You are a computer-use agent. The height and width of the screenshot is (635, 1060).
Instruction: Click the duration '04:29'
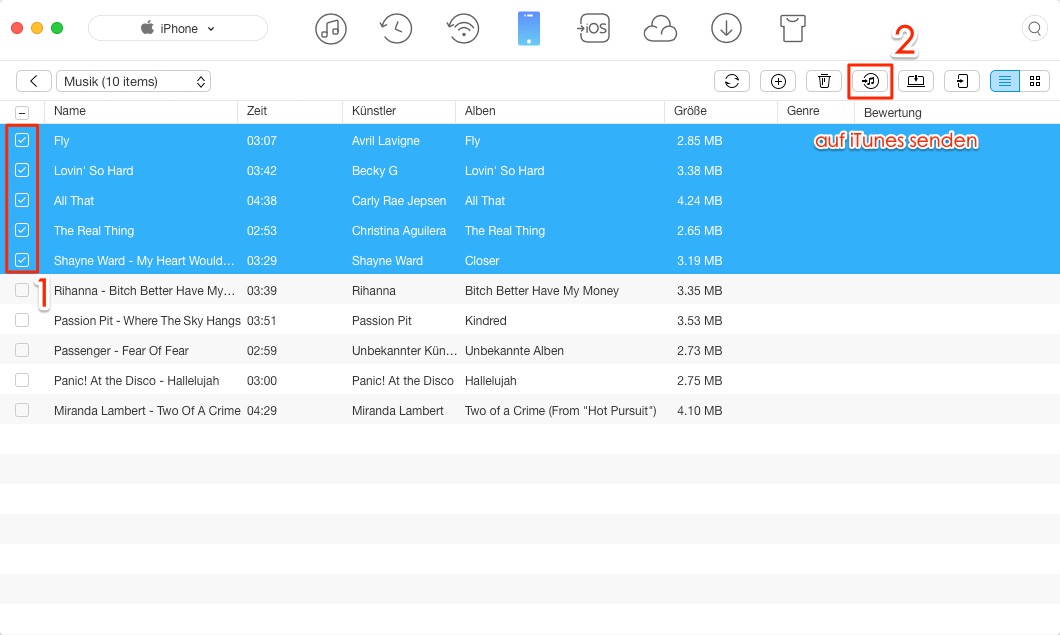[262, 410]
